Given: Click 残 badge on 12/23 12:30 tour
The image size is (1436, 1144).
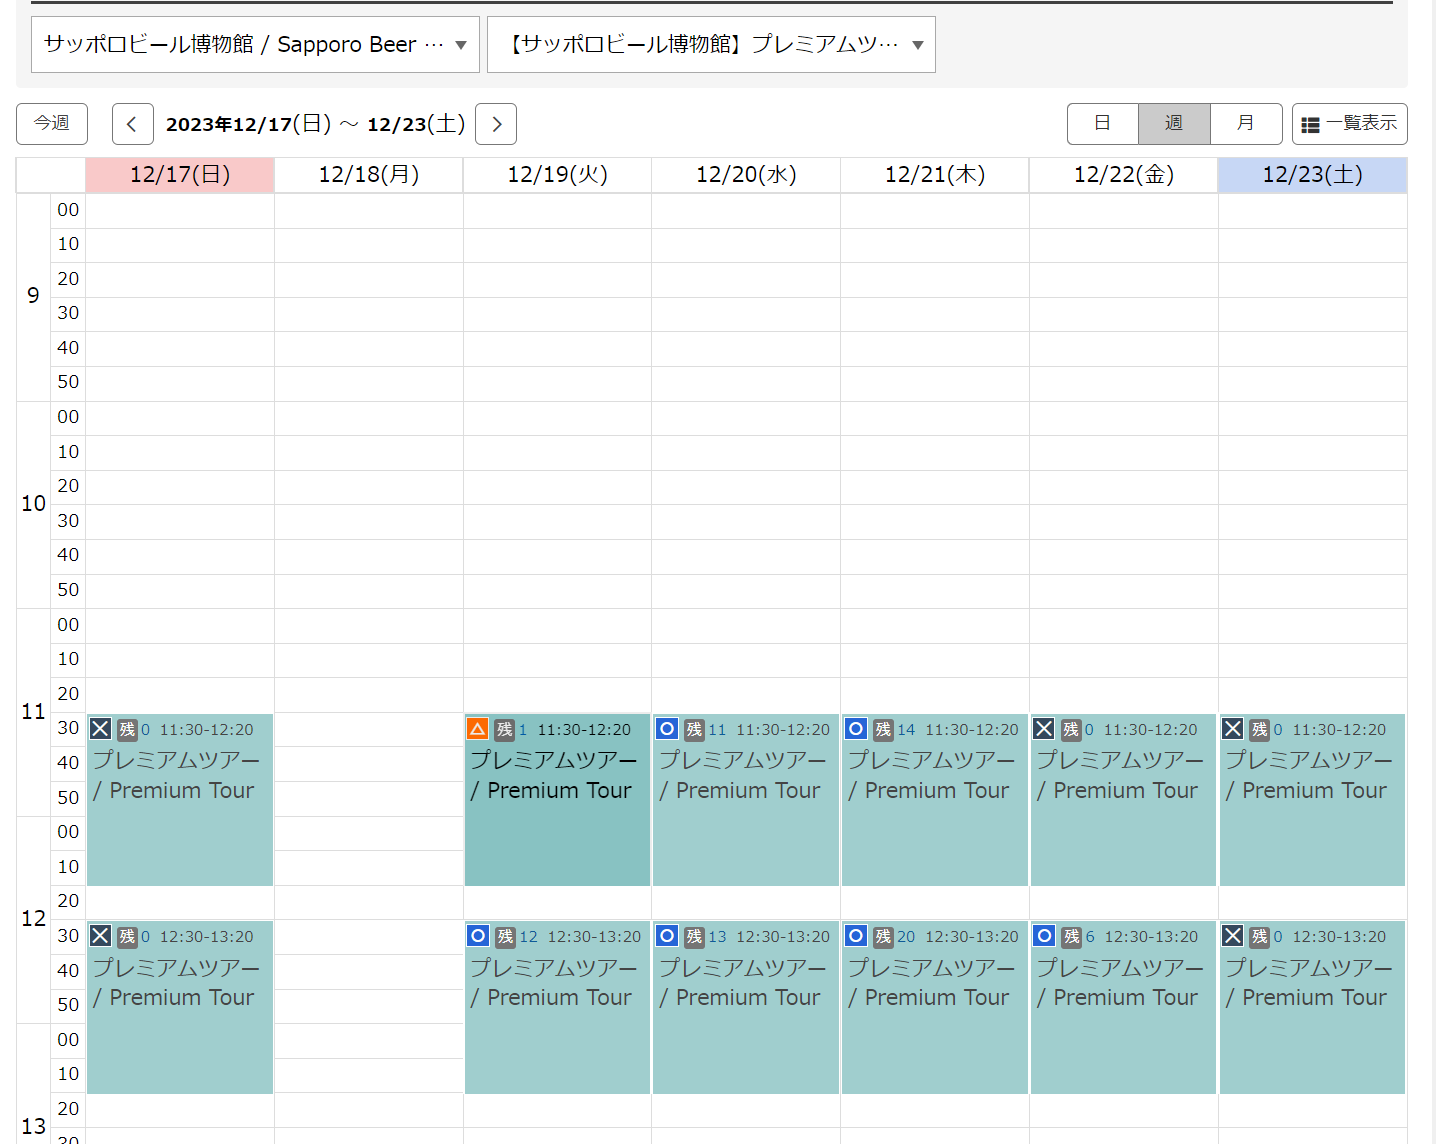Looking at the screenshot, I should pos(1260,937).
